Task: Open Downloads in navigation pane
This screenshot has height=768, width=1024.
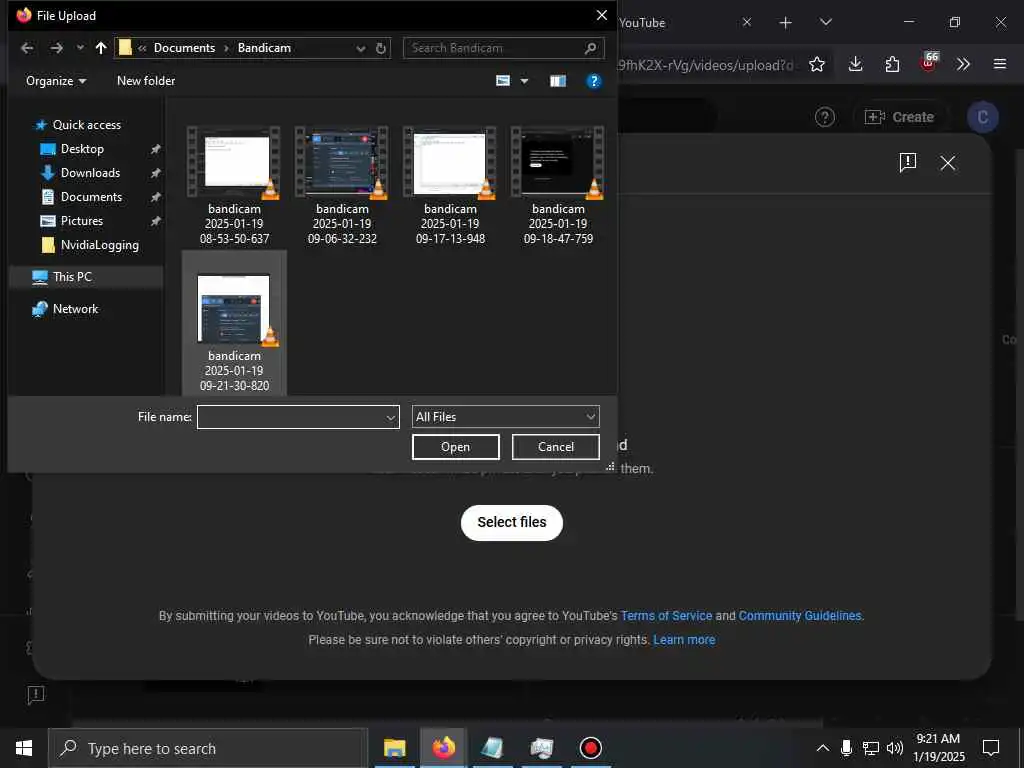Action: click(90, 173)
